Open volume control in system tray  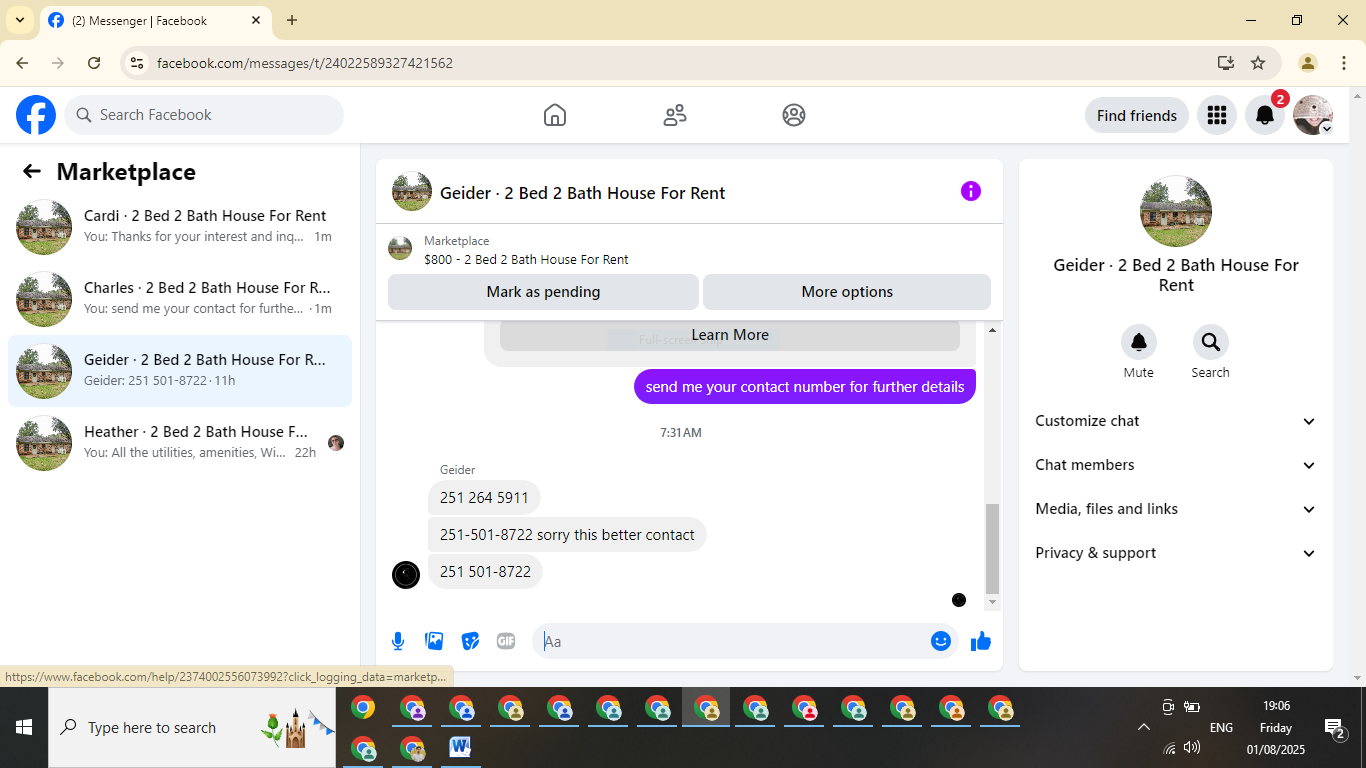pos(1192,747)
